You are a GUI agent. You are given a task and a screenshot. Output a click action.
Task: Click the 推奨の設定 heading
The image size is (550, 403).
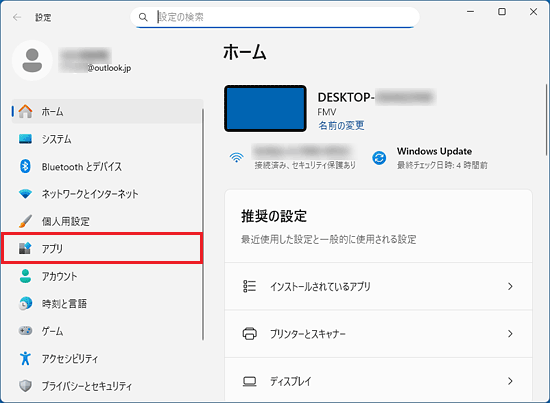[274, 216]
